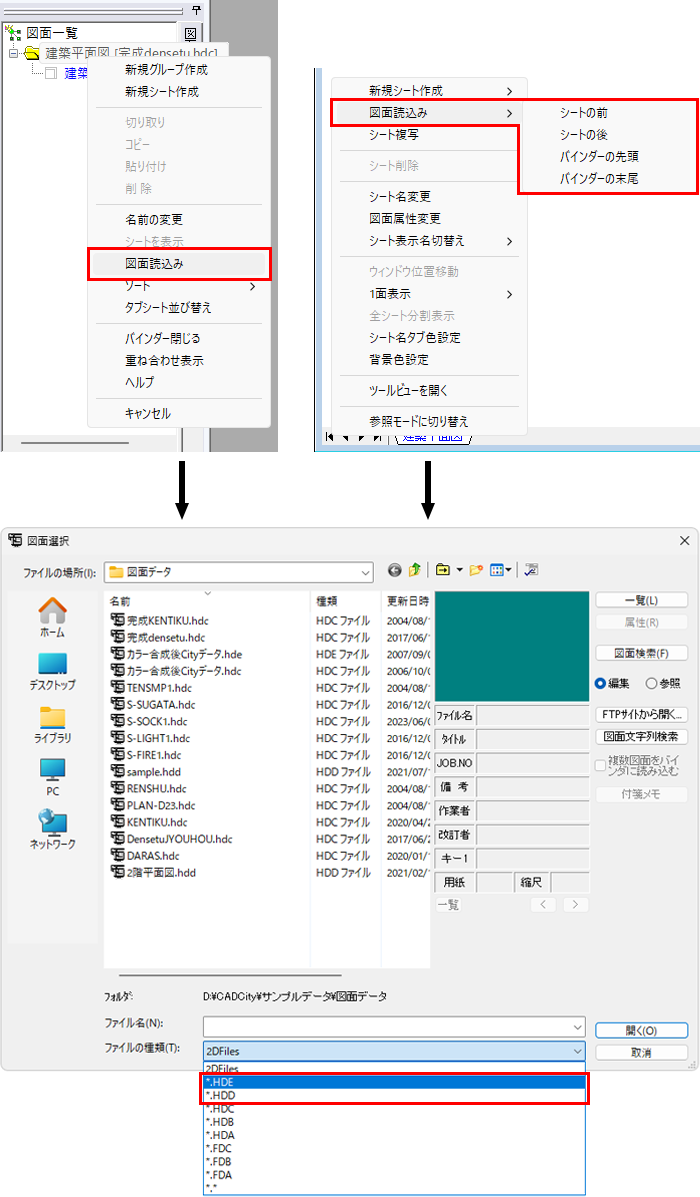Open PC in the places sidebar
Viewport: 700px width, 1197px height.
[52, 777]
